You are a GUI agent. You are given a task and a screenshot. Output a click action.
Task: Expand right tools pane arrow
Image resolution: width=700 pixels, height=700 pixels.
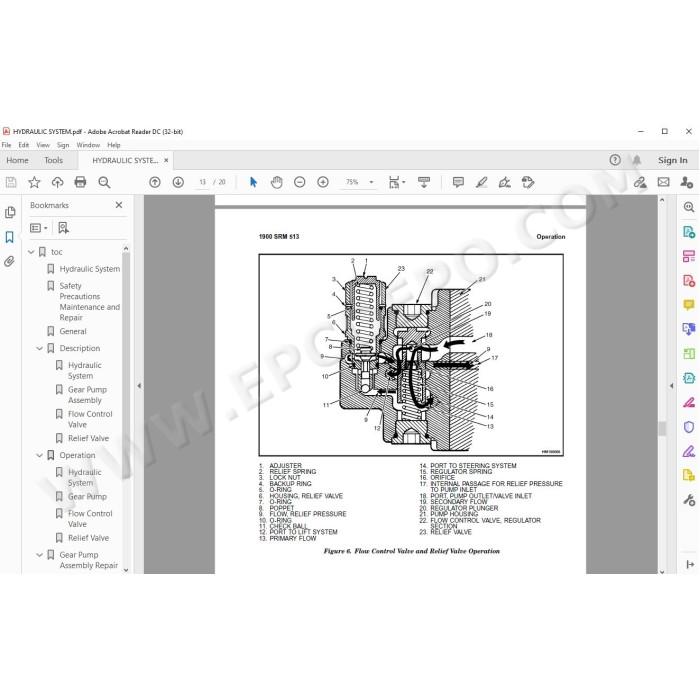pos(671,386)
